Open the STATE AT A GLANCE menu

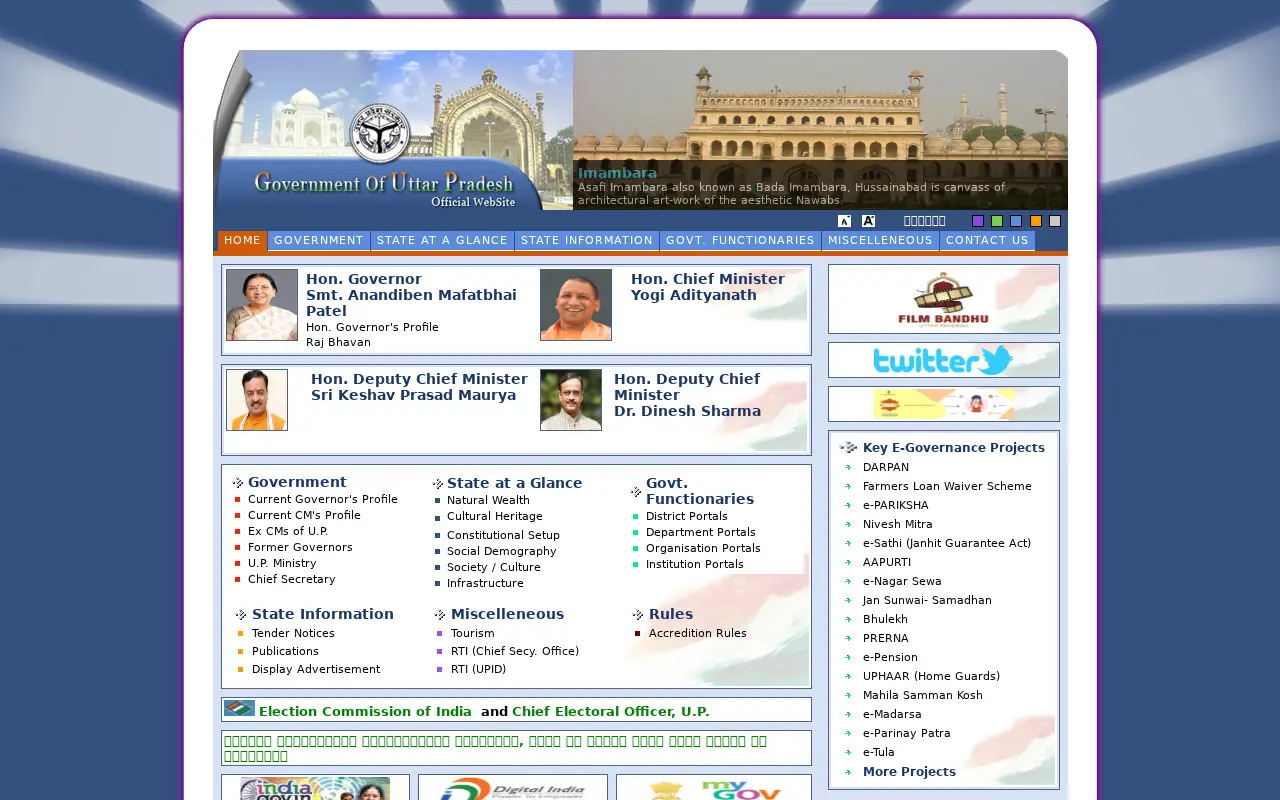click(442, 241)
